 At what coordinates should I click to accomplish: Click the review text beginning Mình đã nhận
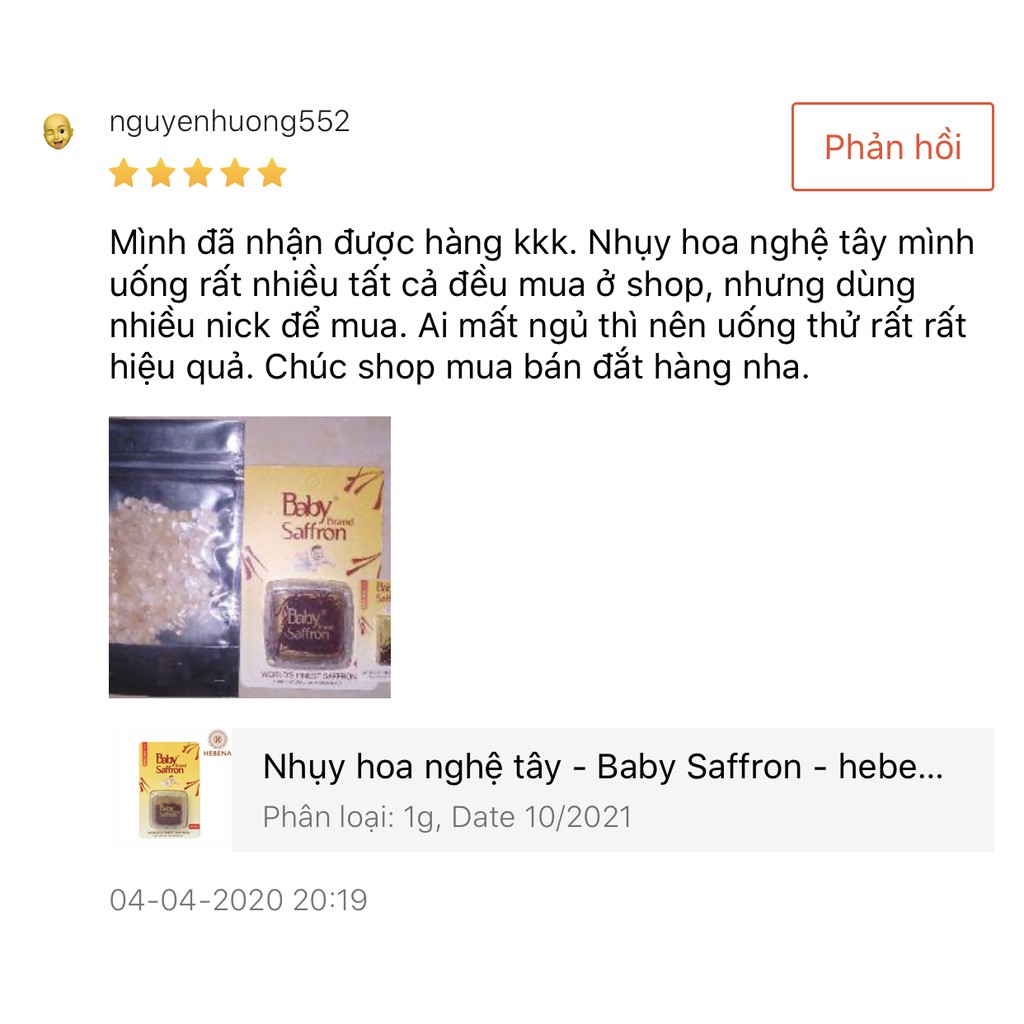click(x=542, y=305)
